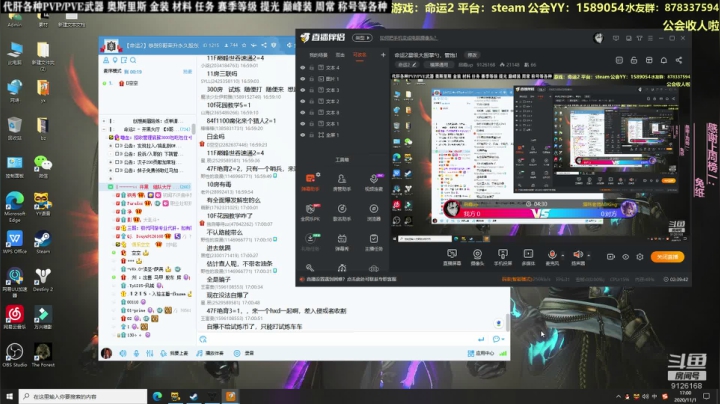Hide the 全屏 1 layer

tap(302, 135)
